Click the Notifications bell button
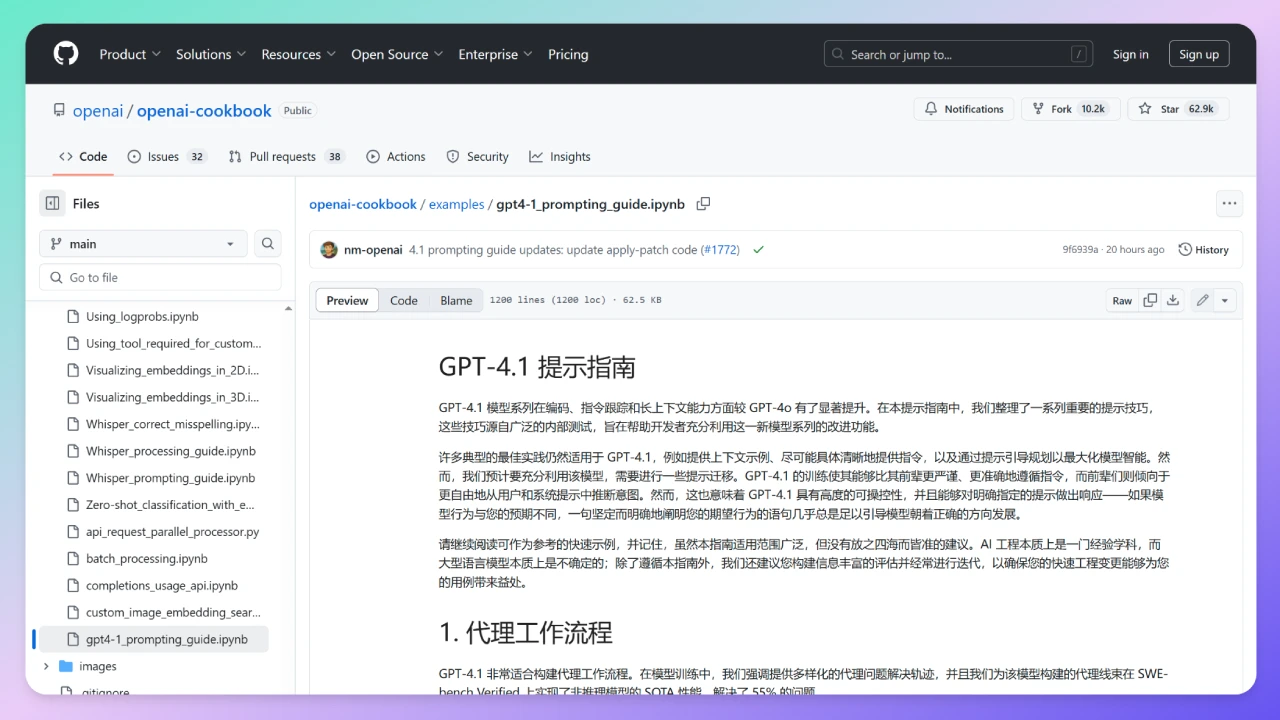Viewport: 1280px width, 720px height. click(964, 109)
